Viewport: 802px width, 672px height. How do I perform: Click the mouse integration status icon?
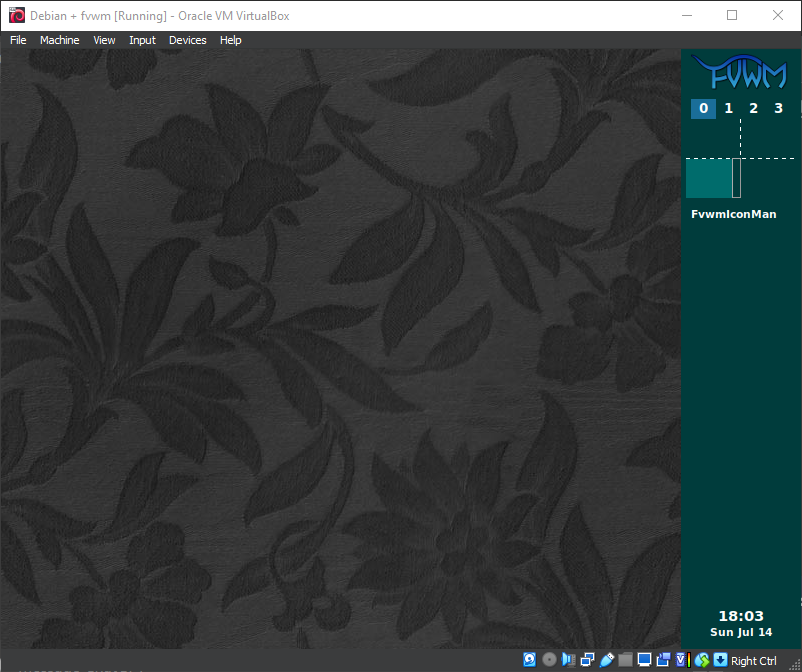point(701,660)
